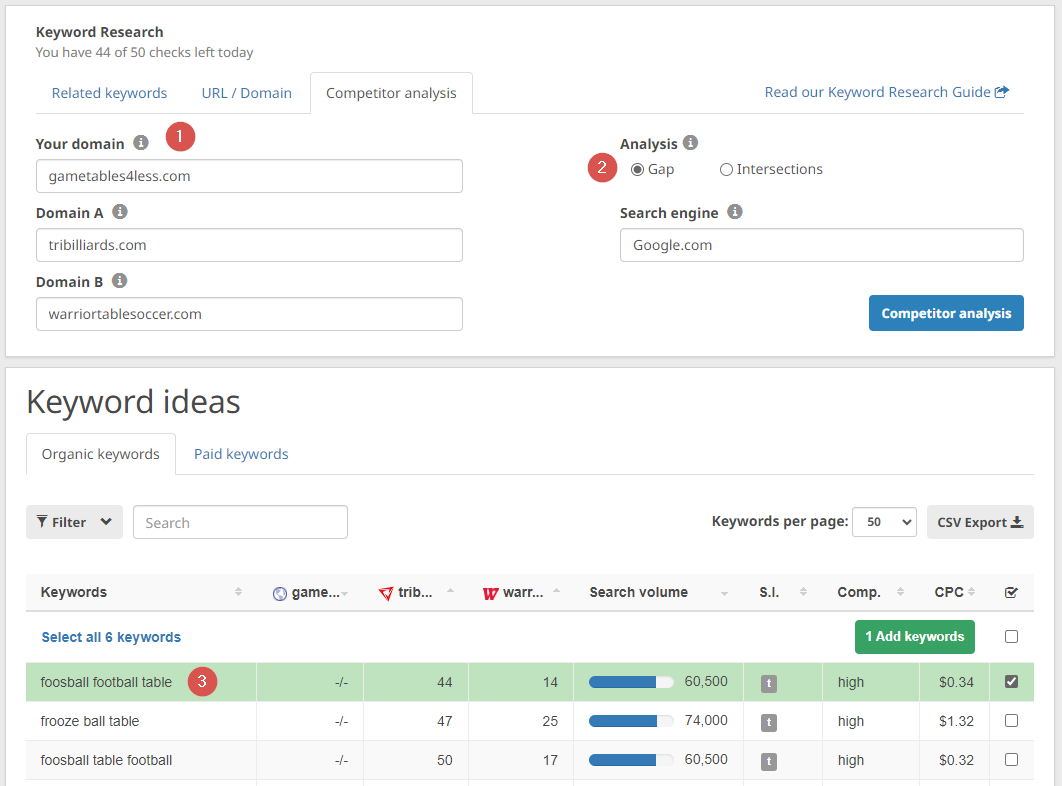
Task: Switch to Related keywords tab
Action: pos(109,93)
